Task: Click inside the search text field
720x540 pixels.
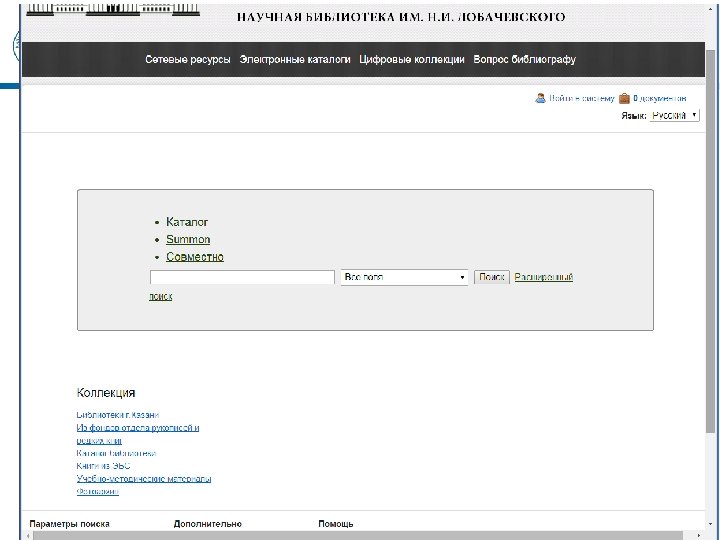Action: (242, 277)
